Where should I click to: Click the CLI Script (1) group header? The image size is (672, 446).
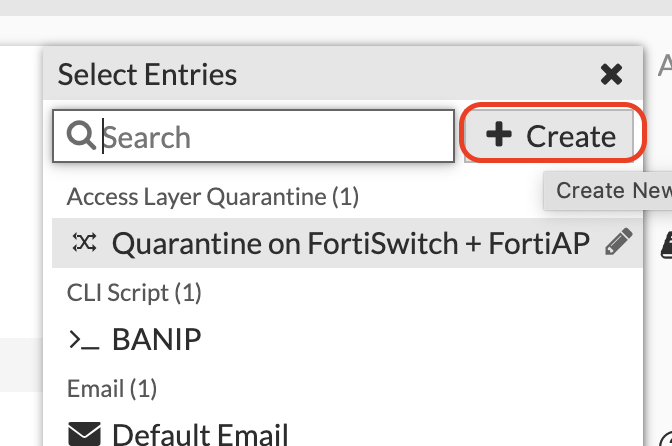tap(134, 293)
